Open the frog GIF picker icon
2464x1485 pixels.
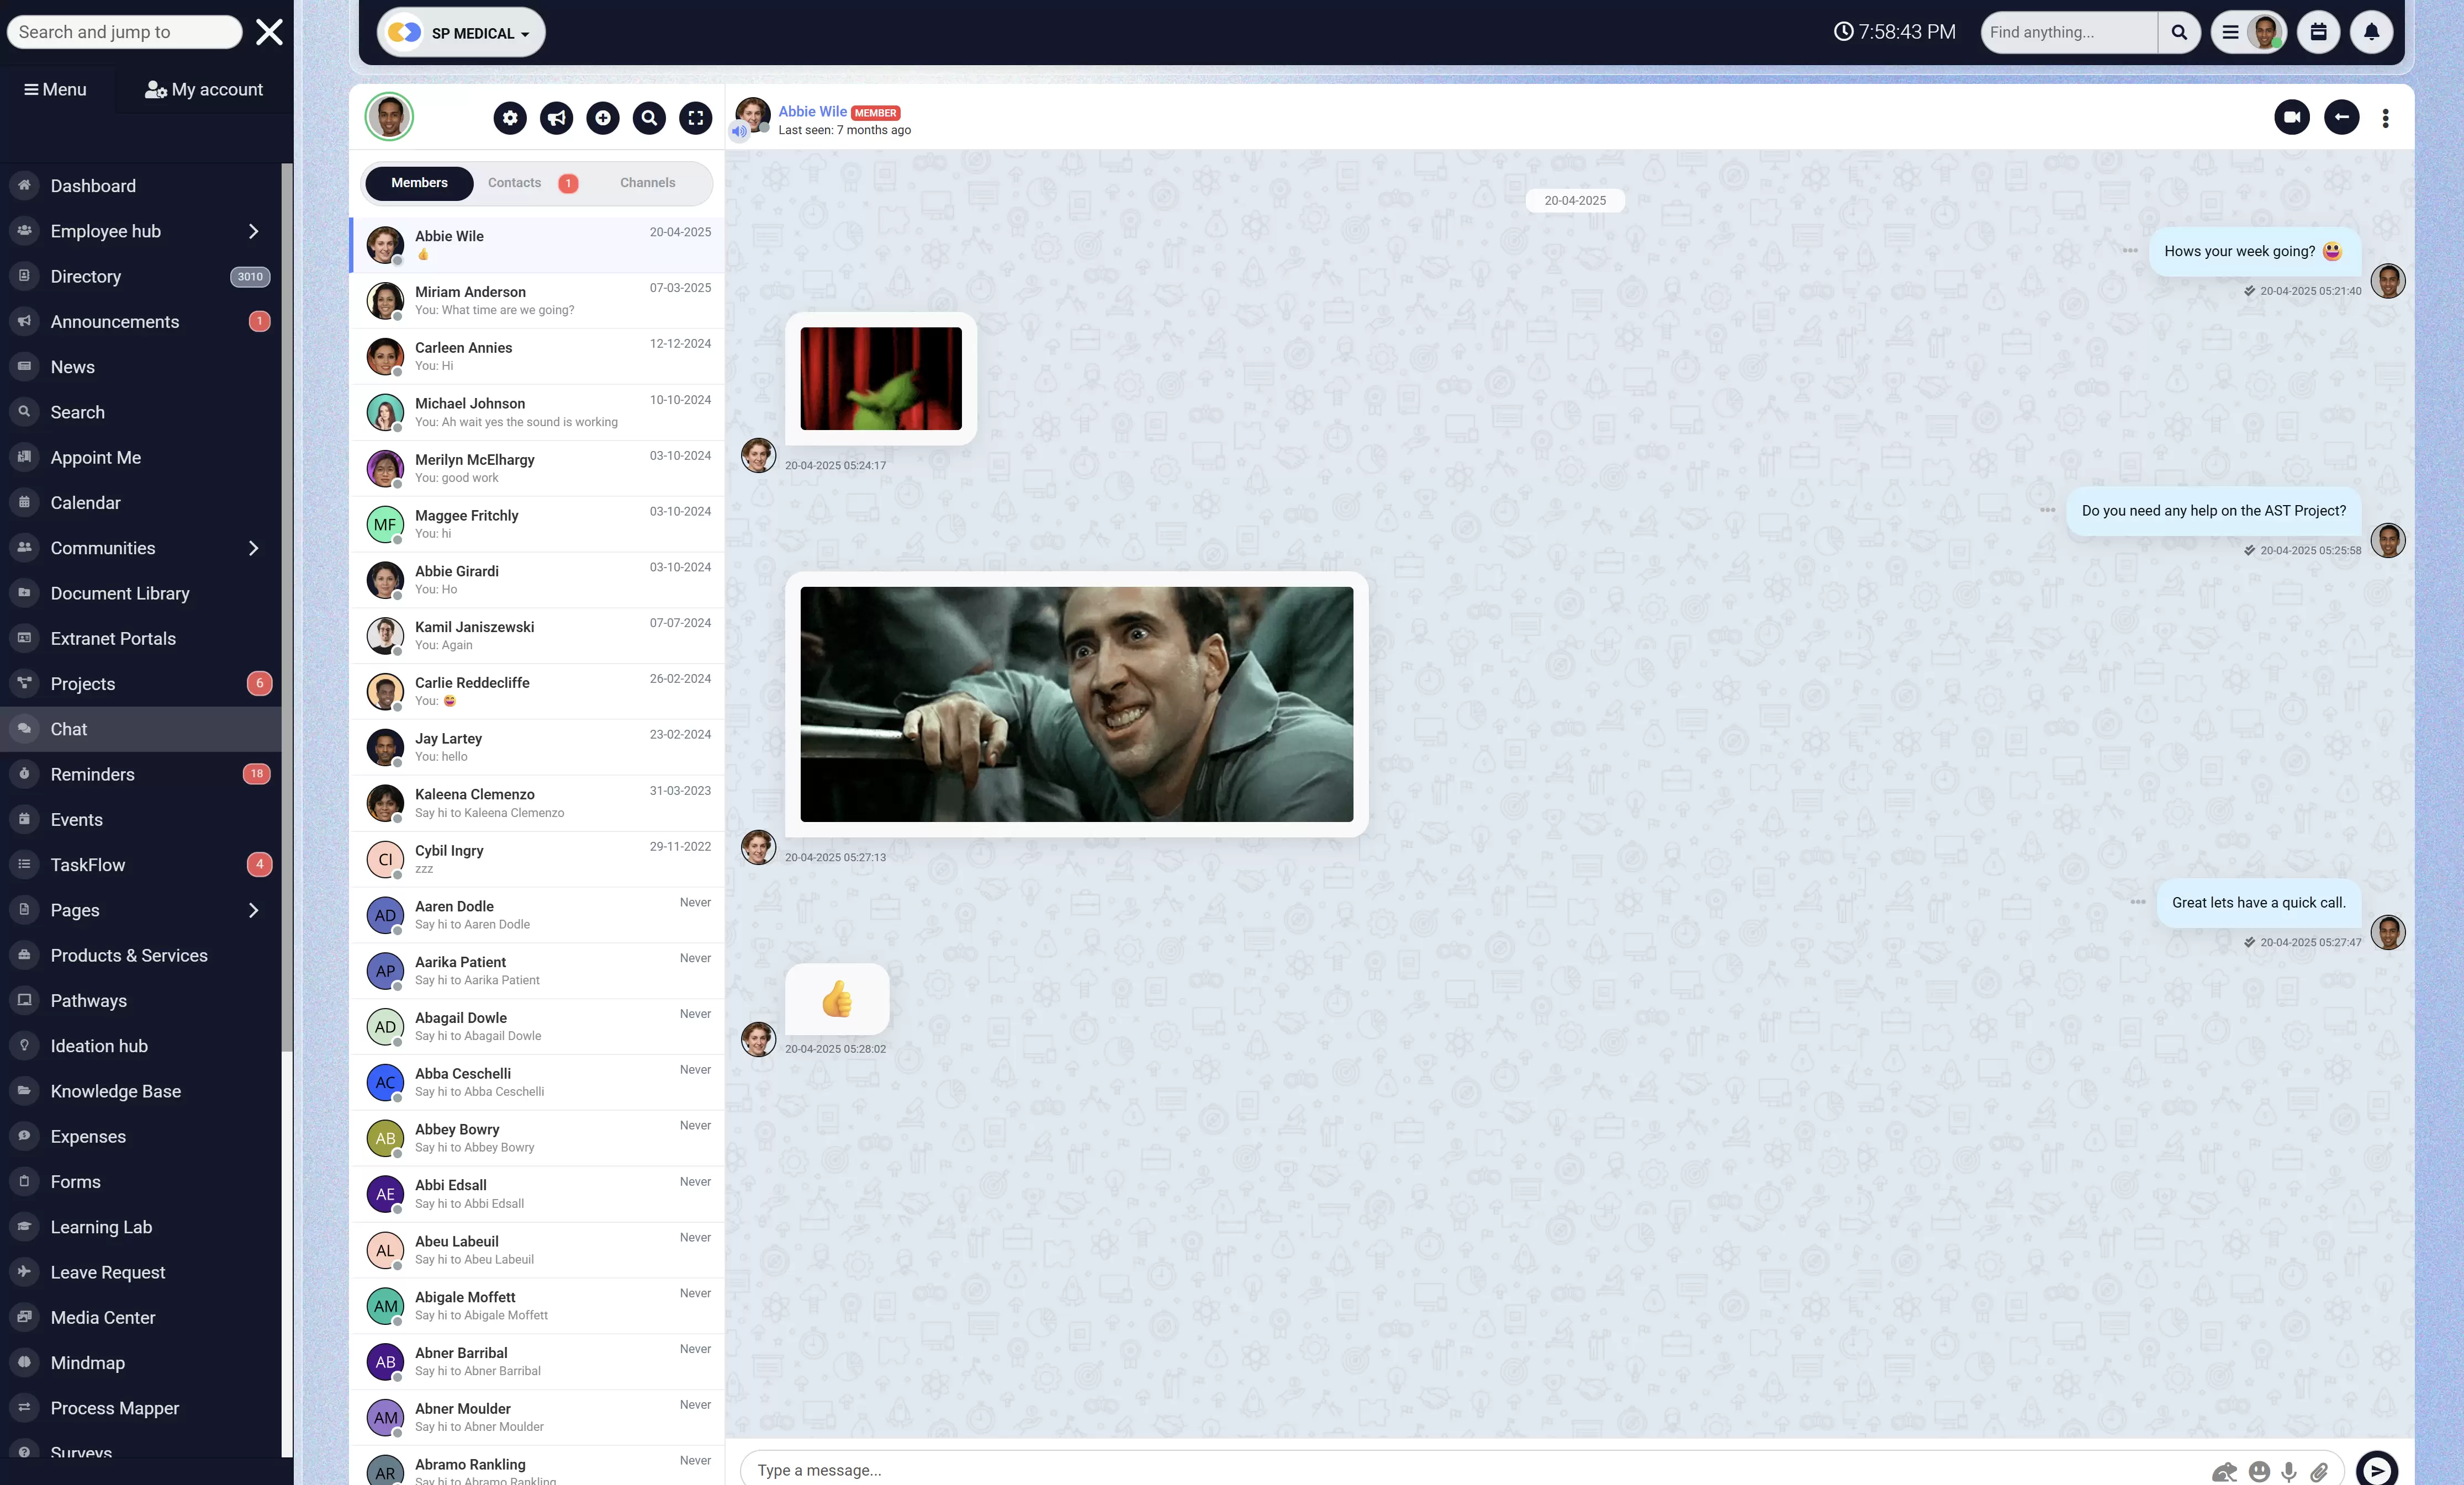pos(2224,1471)
